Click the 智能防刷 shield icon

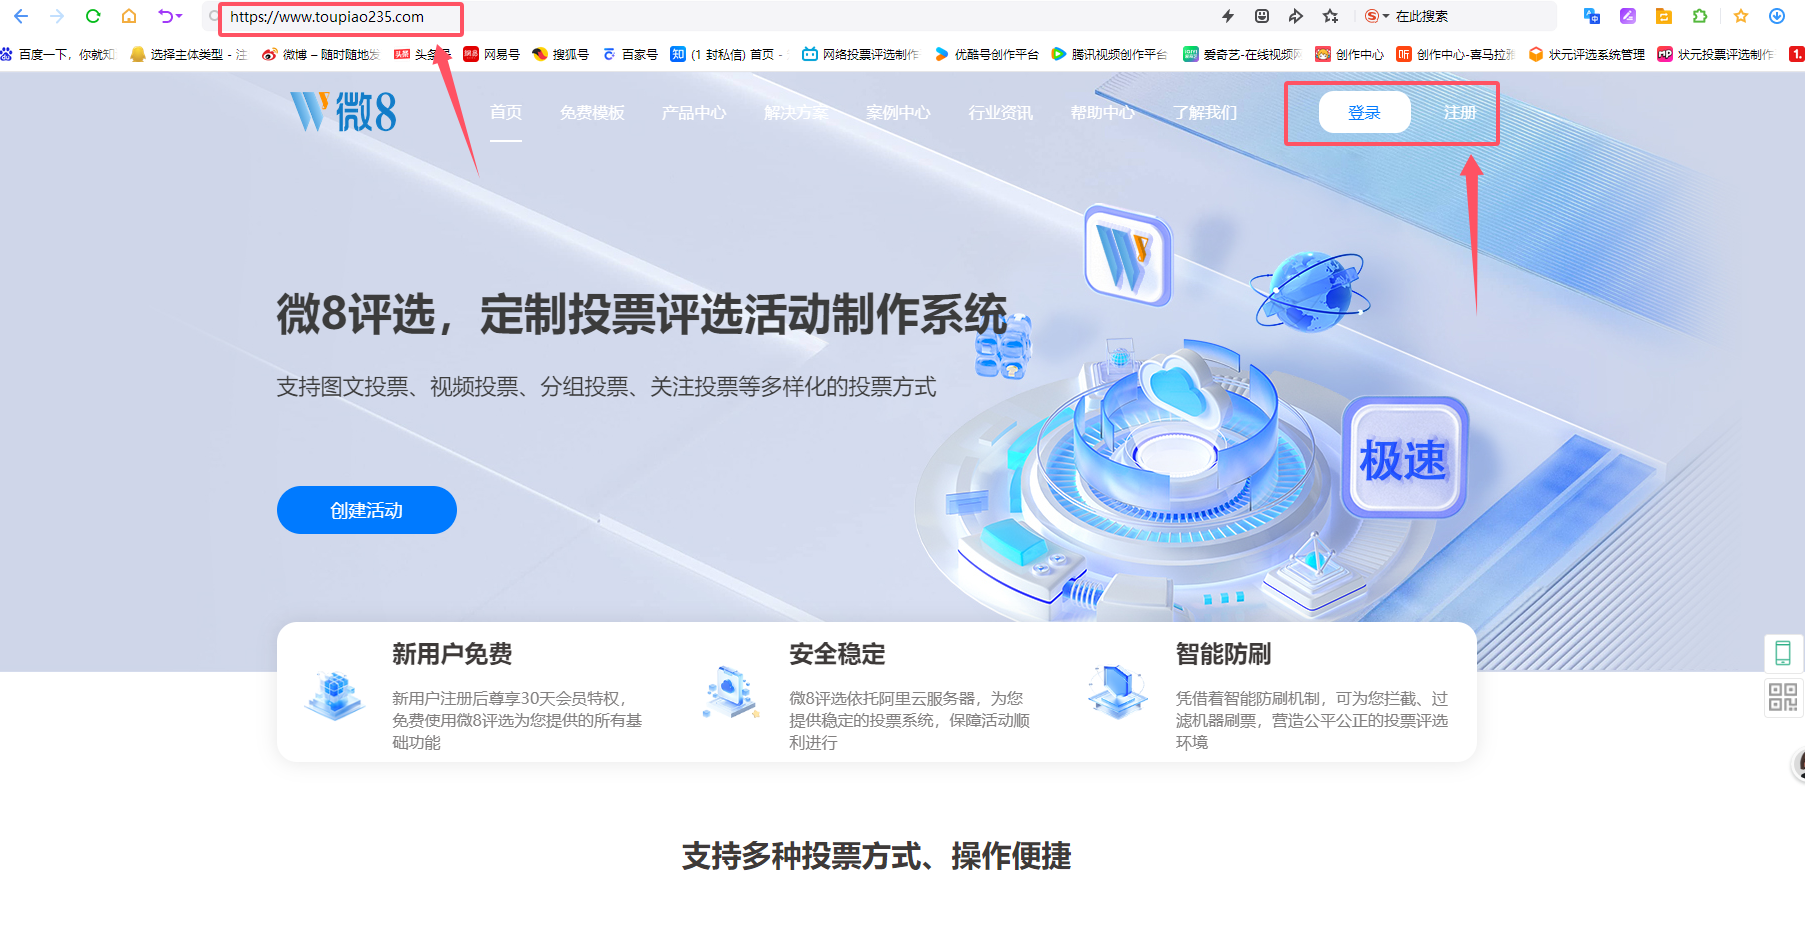[x=1118, y=691]
